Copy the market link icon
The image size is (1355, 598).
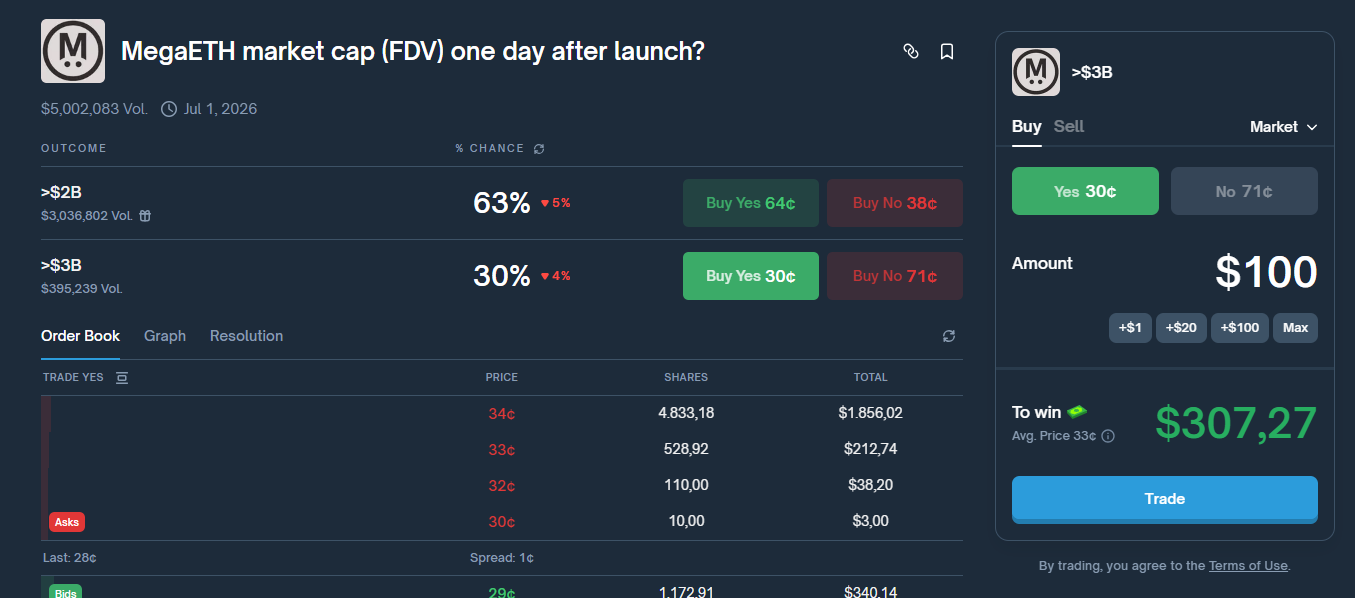[911, 51]
